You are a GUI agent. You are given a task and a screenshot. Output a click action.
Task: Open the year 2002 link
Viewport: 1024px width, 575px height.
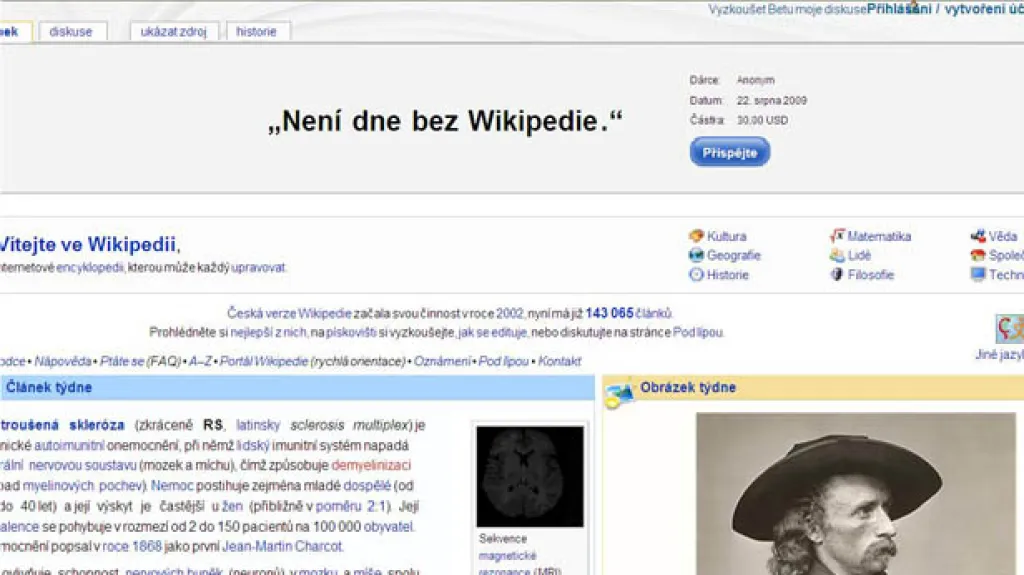[x=509, y=313]
